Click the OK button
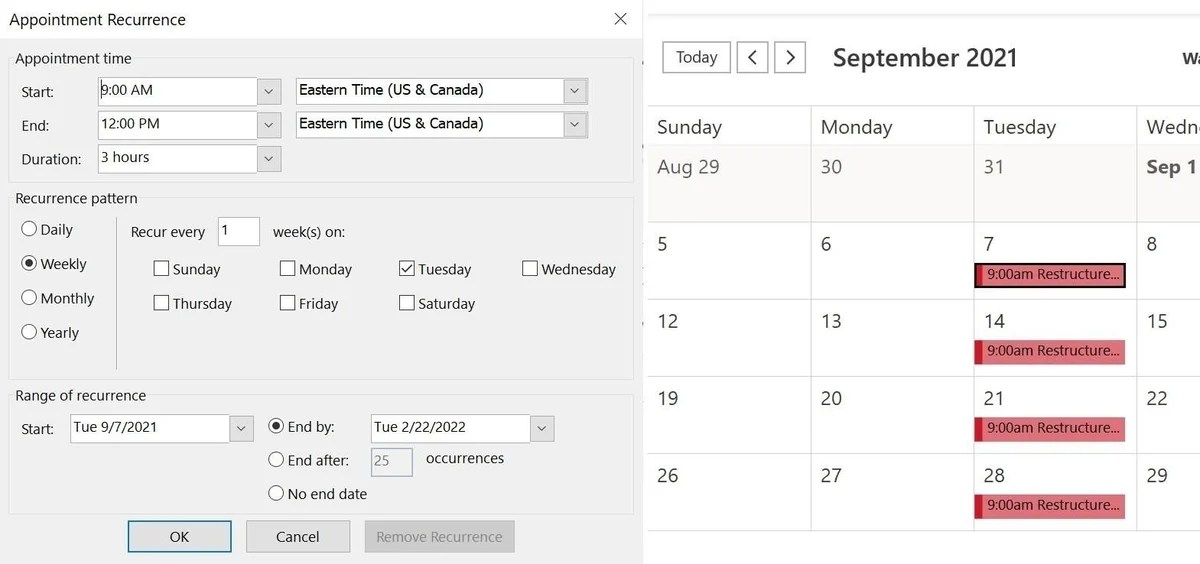The height and width of the screenshot is (564, 1200). coord(179,537)
